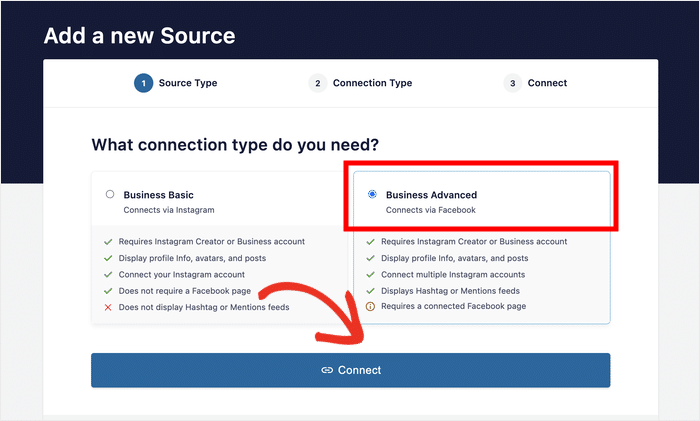Go to step 2 Connection Type
Viewport: 700px width, 421px height.
click(360, 83)
